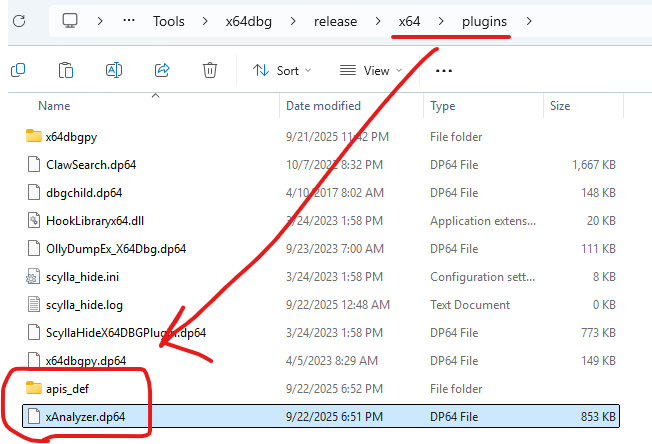Screen dimensions: 652x444
Task: Expand chevron after x64 breadcrumb
Action: point(441,21)
